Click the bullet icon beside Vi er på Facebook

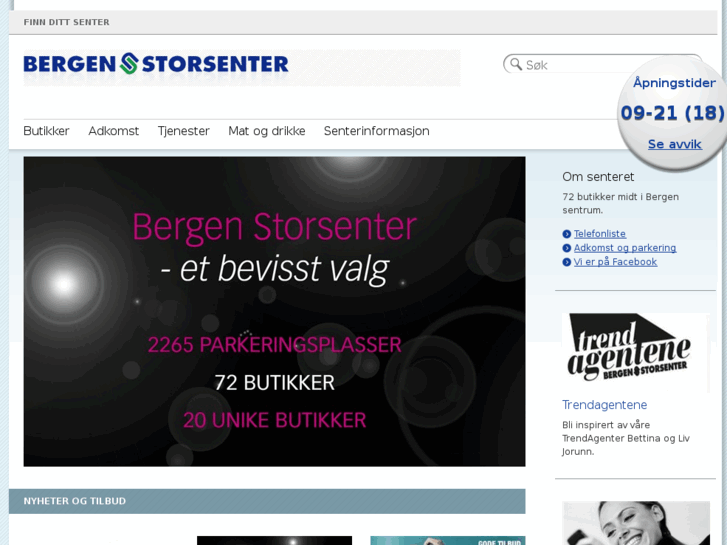(x=567, y=262)
